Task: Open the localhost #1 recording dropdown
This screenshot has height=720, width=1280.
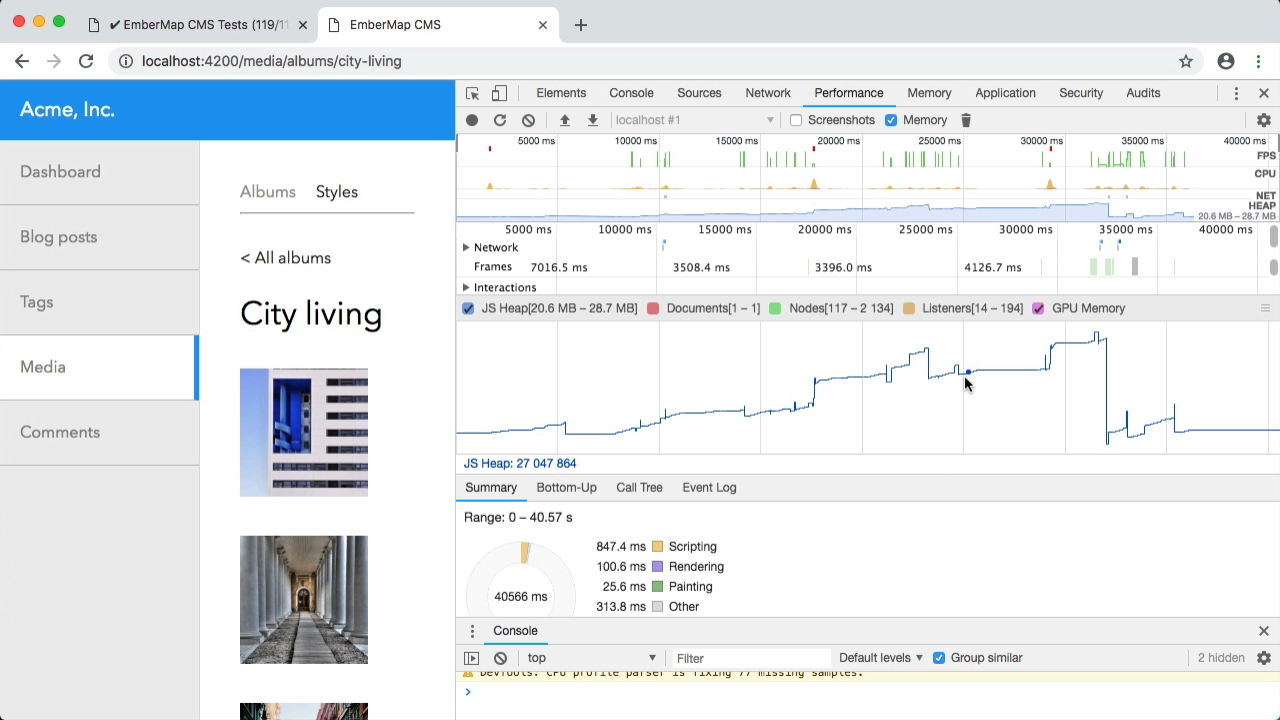Action: click(x=695, y=120)
